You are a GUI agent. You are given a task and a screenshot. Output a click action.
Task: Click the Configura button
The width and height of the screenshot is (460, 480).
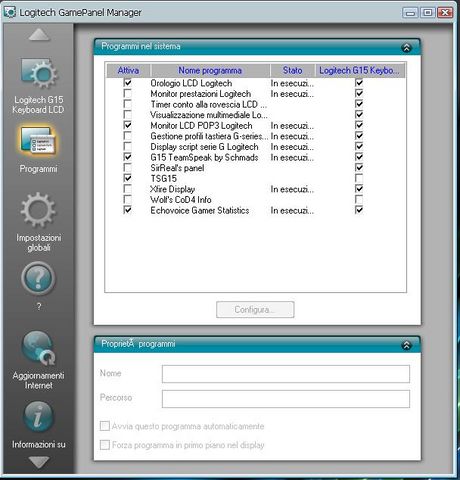point(255,310)
